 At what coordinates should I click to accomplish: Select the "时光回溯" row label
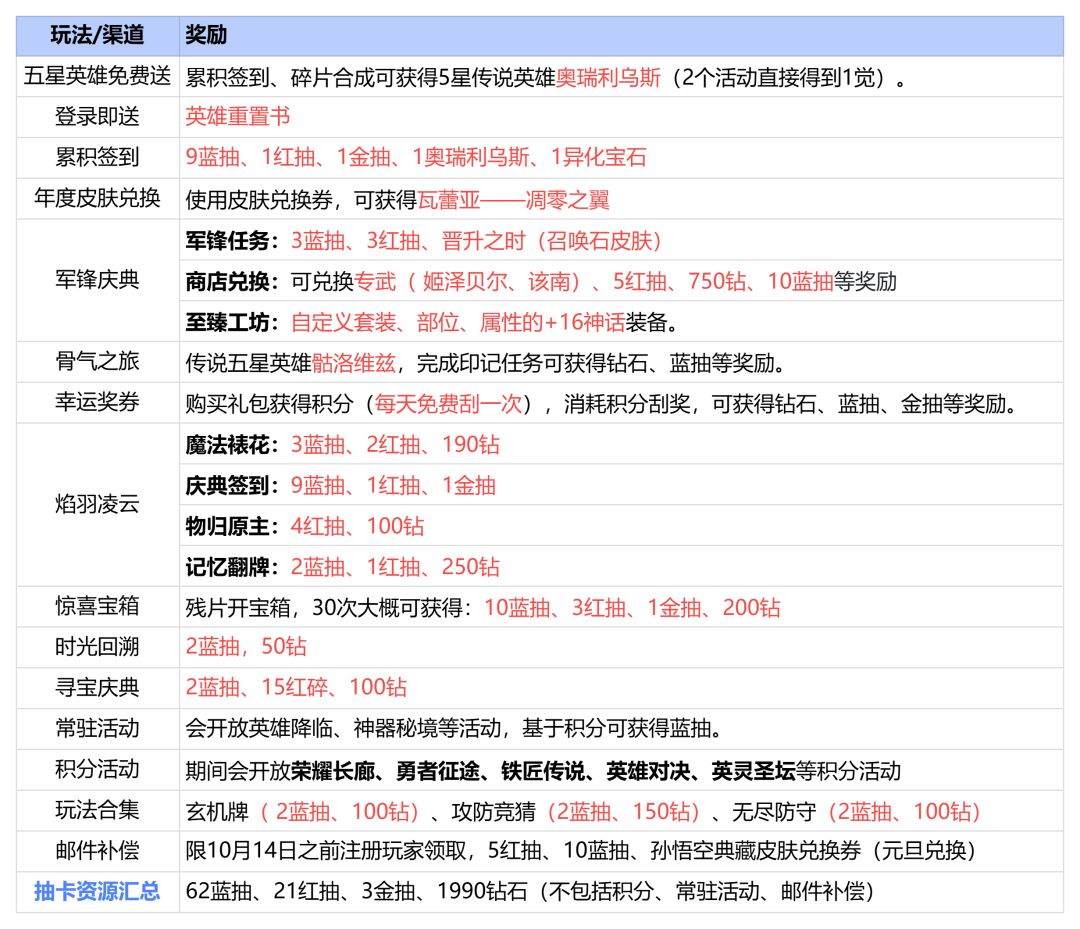click(x=97, y=647)
